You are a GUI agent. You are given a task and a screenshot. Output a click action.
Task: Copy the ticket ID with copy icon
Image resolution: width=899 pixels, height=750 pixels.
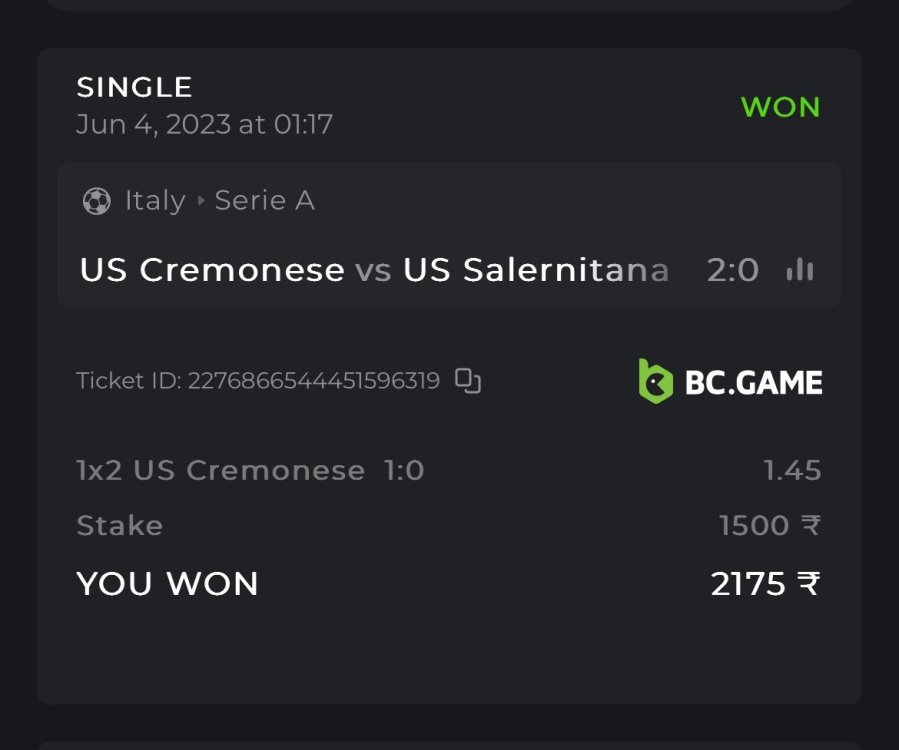pyautogui.click(x=468, y=381)
